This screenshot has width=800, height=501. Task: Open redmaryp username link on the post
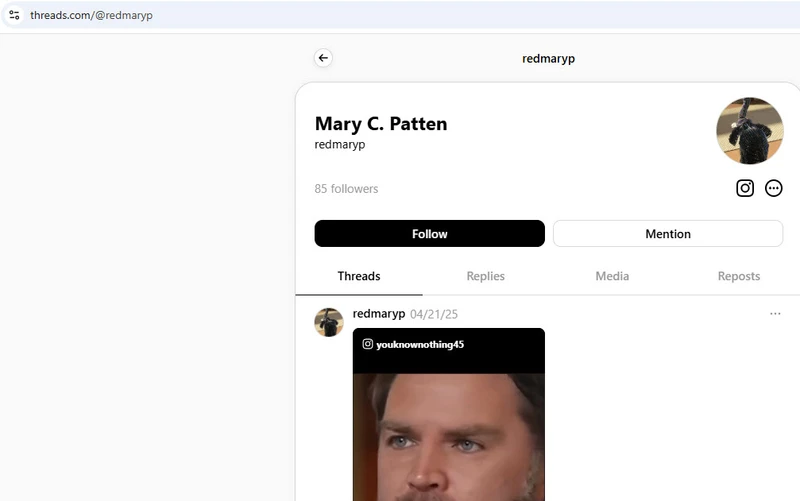click(x=379, y=314)
